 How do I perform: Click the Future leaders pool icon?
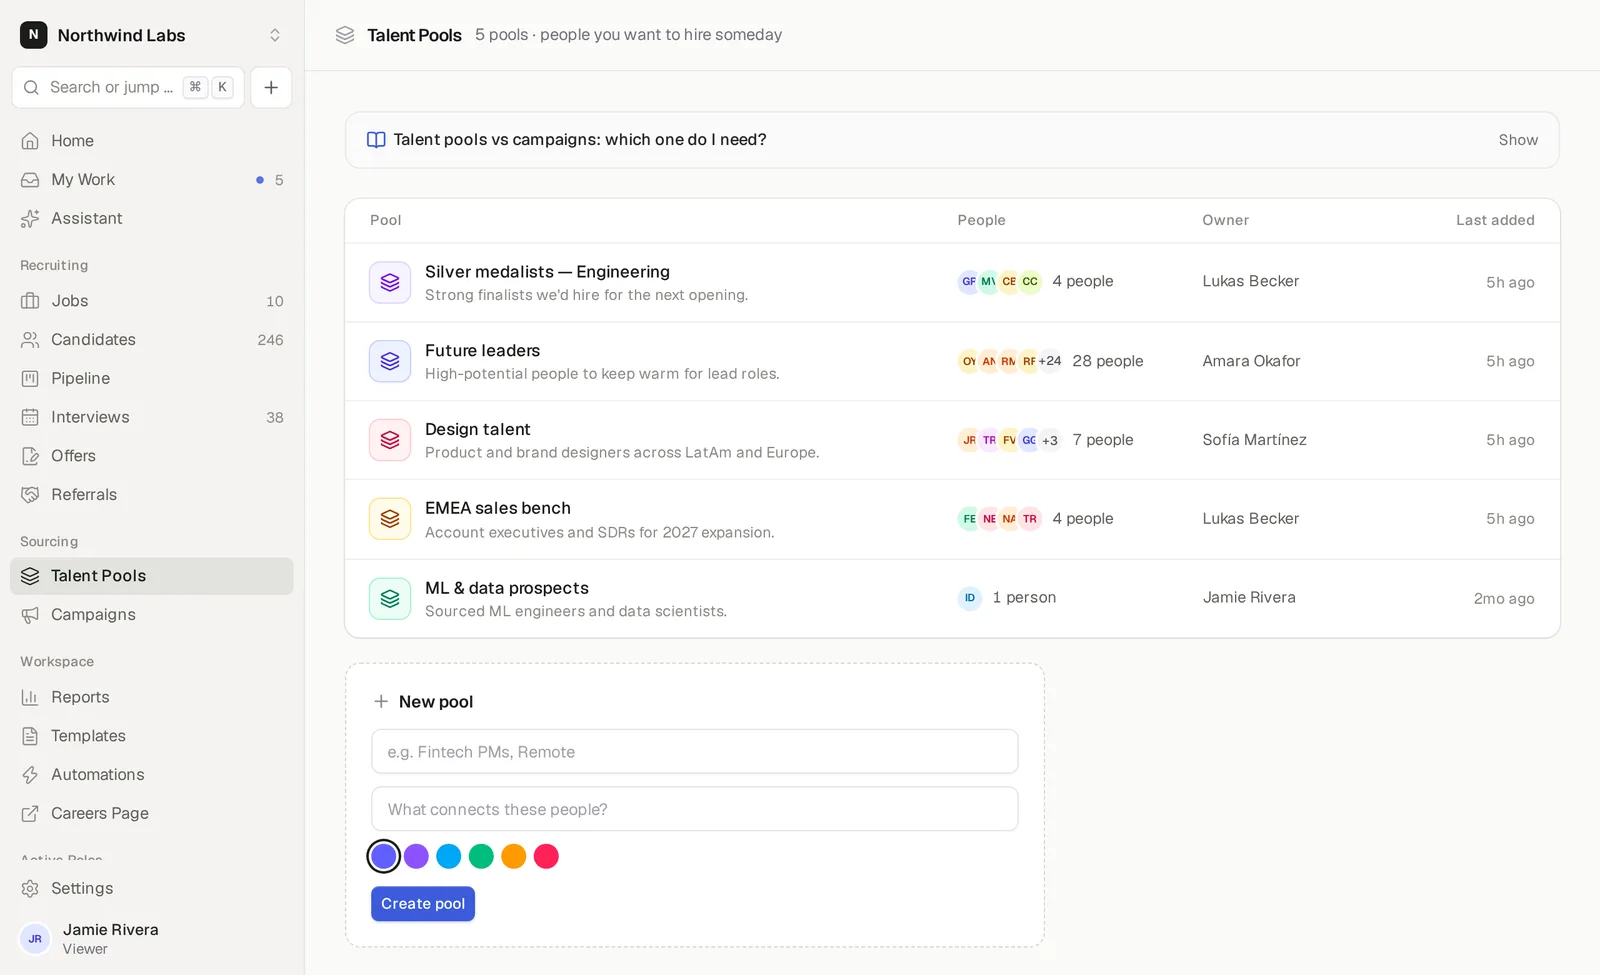[390, 361]
